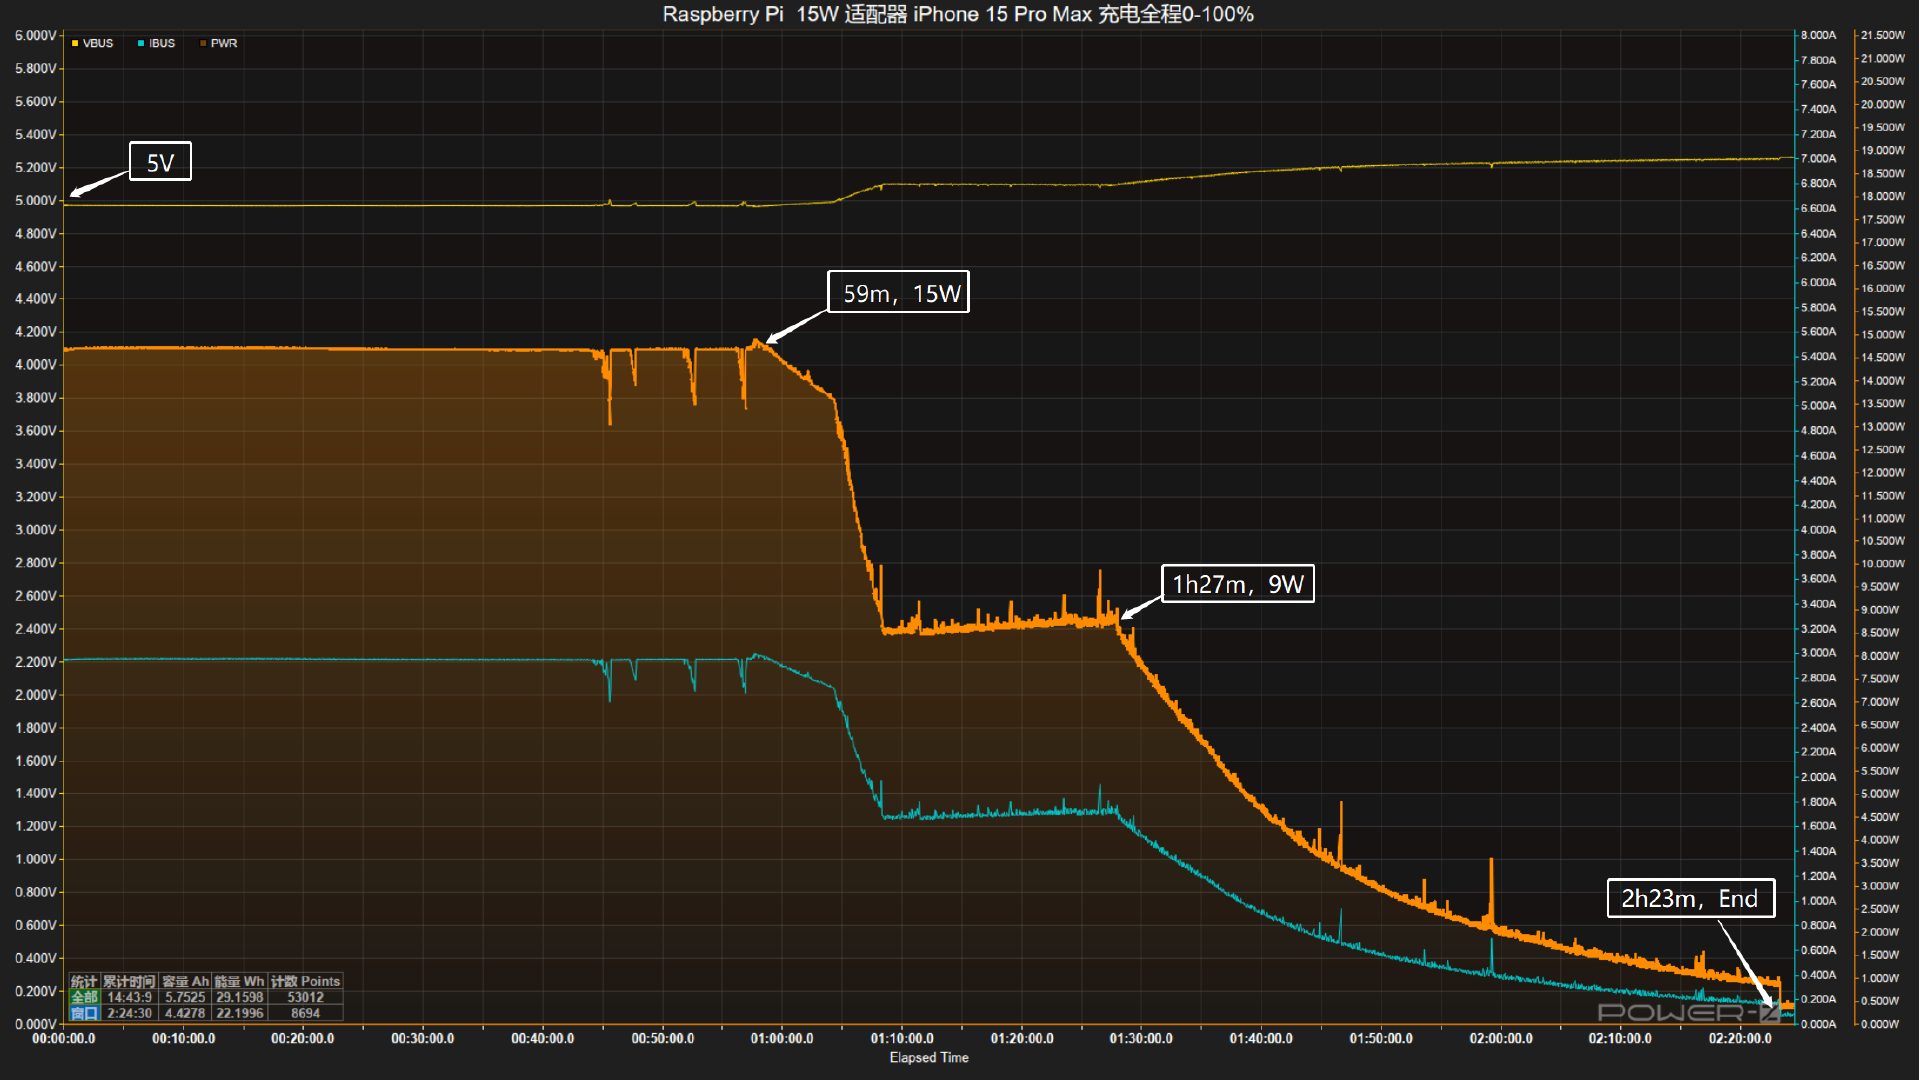Click the total energy value 29.1598
This screenshot has width=1920, height=1080.
pyautogui.click(x=240, y=997)
